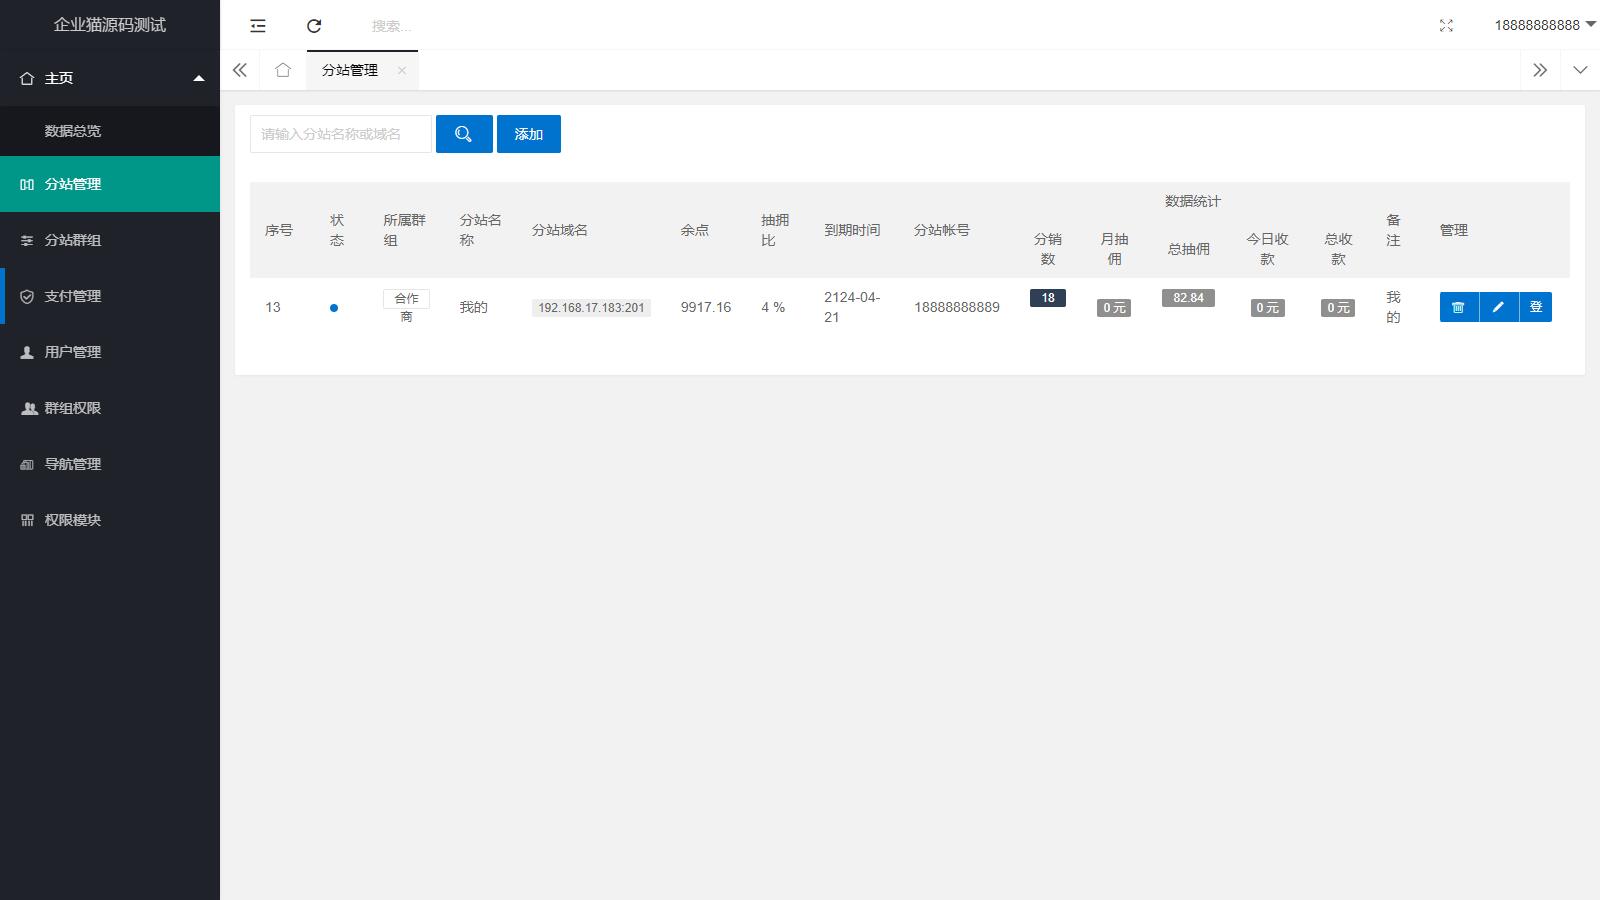Viewport: 1600px width, 900px height.
Task: Toggle the blue status dot for row 13
Action: (334, 308)
